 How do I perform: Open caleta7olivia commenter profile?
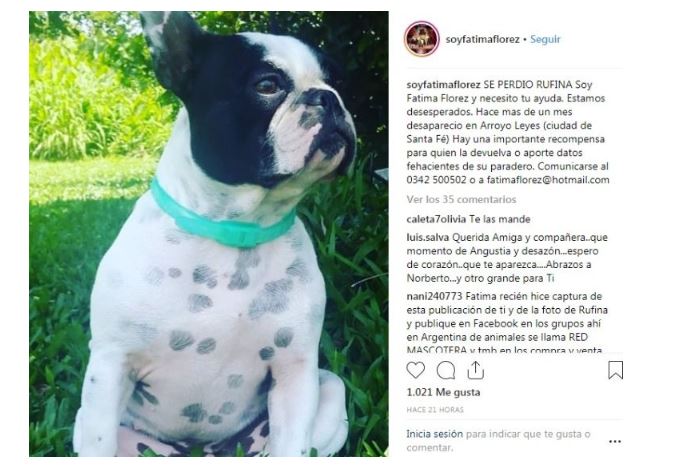[436, 219]
